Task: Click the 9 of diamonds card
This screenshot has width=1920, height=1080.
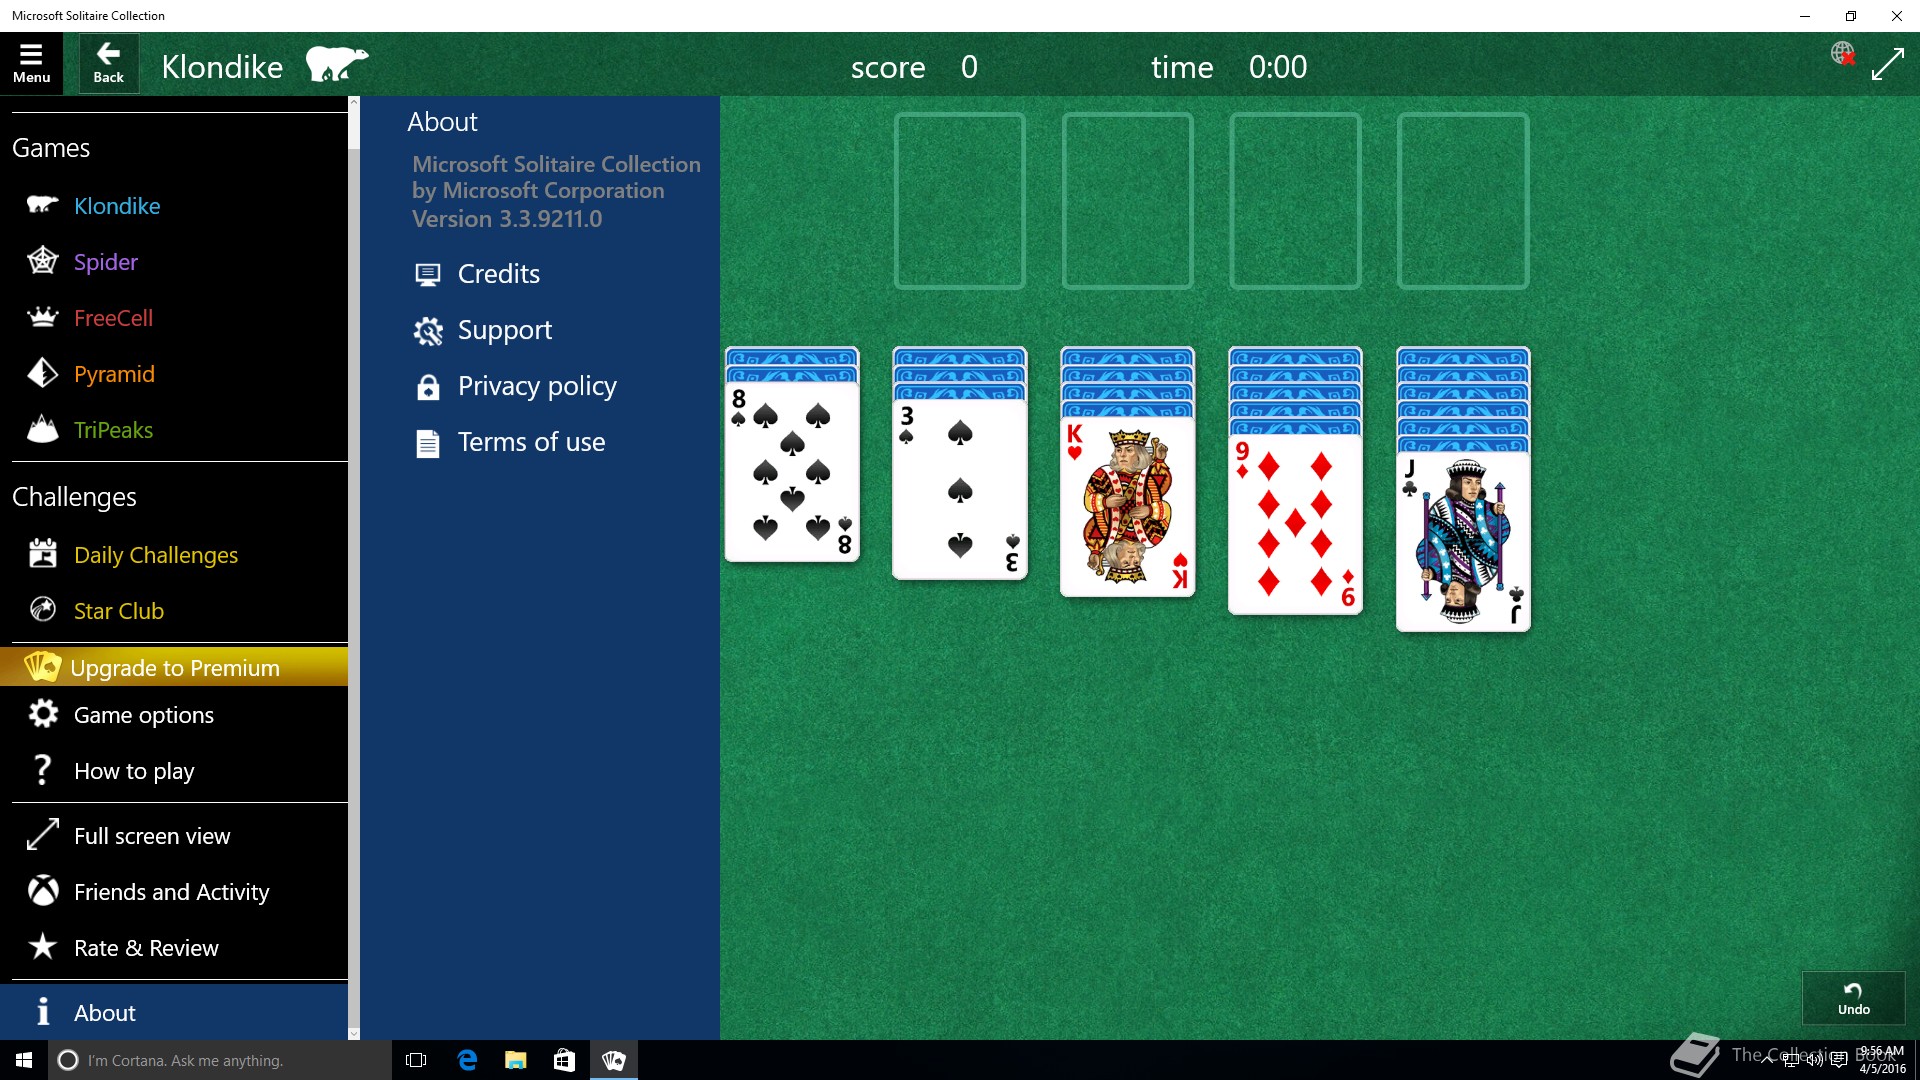Action: [1295, 524]
